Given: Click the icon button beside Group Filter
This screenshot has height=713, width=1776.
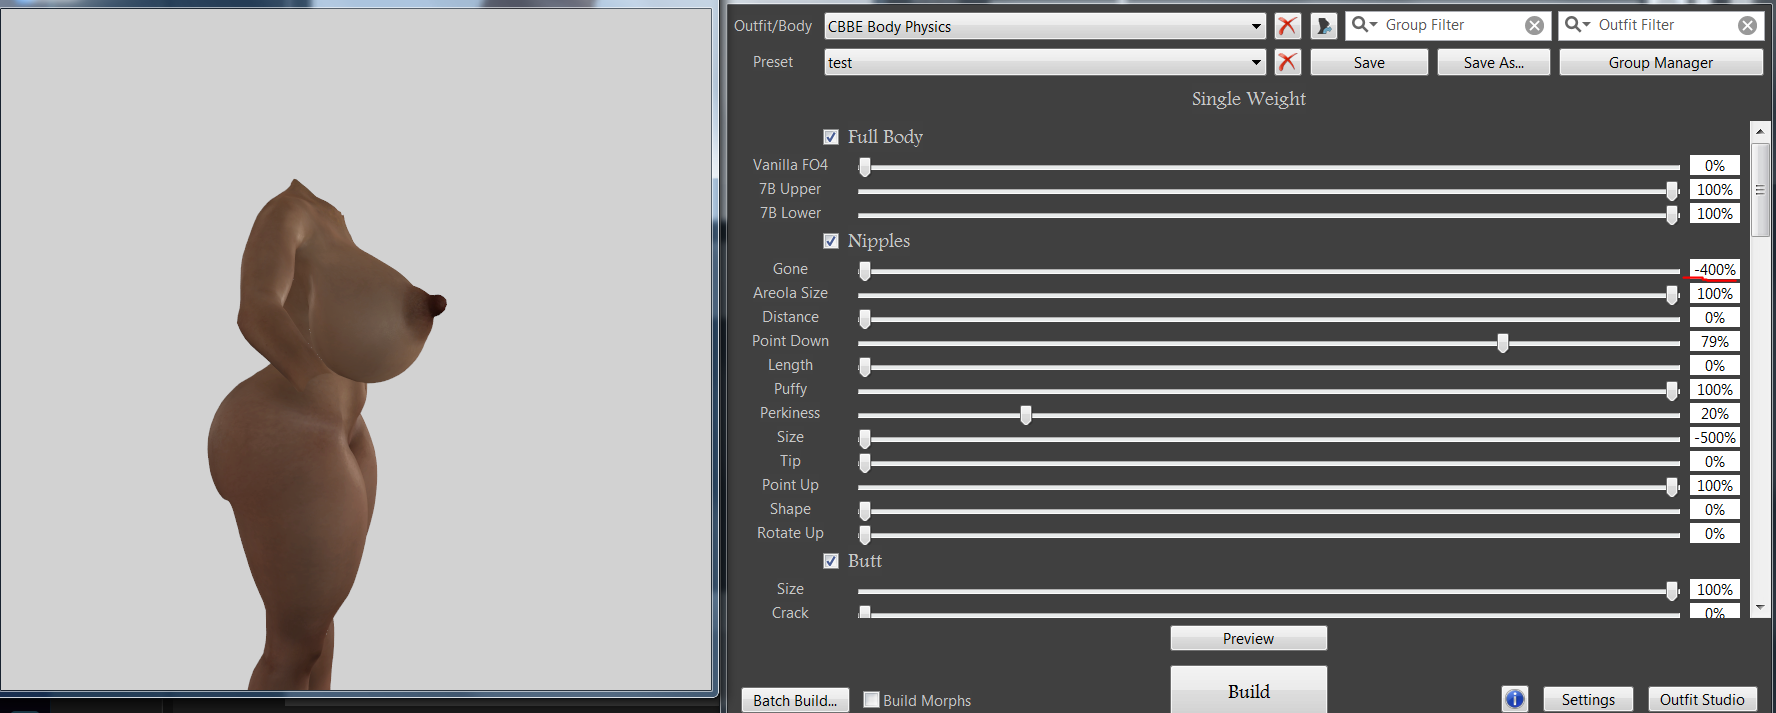Looking at the screenshot, I should coord(1324,26).
